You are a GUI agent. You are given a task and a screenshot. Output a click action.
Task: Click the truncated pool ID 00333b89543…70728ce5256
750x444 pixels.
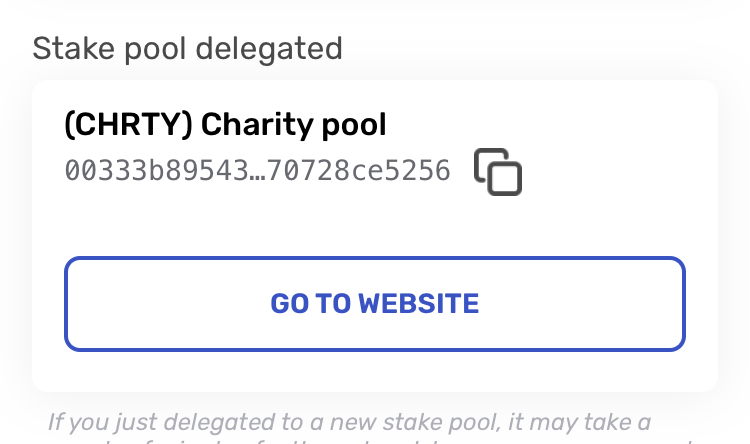point(257,171)
